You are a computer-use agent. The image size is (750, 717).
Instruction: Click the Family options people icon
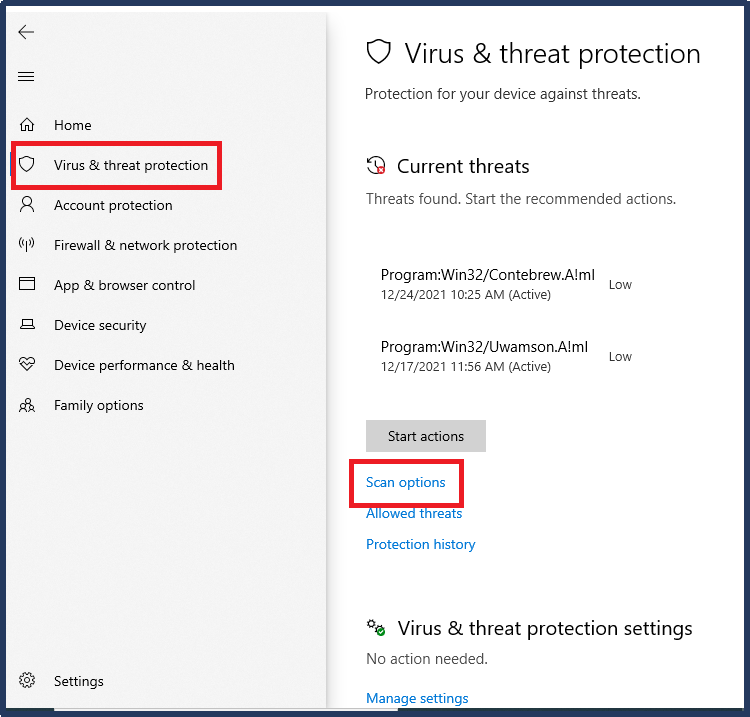tap(27, 406)
